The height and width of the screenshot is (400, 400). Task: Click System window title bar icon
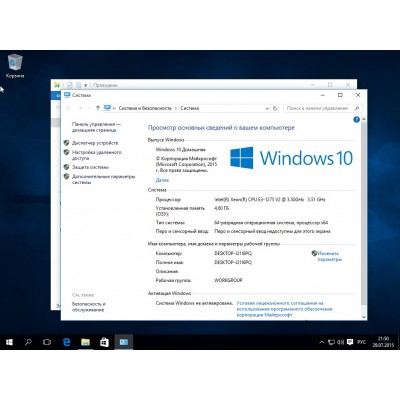pyautogui.click(x=67, y=95)
